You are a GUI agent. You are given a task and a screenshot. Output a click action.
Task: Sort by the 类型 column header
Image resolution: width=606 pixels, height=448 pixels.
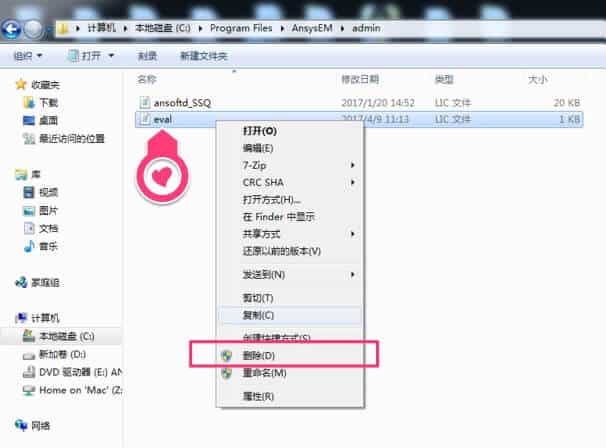[444, 80]
